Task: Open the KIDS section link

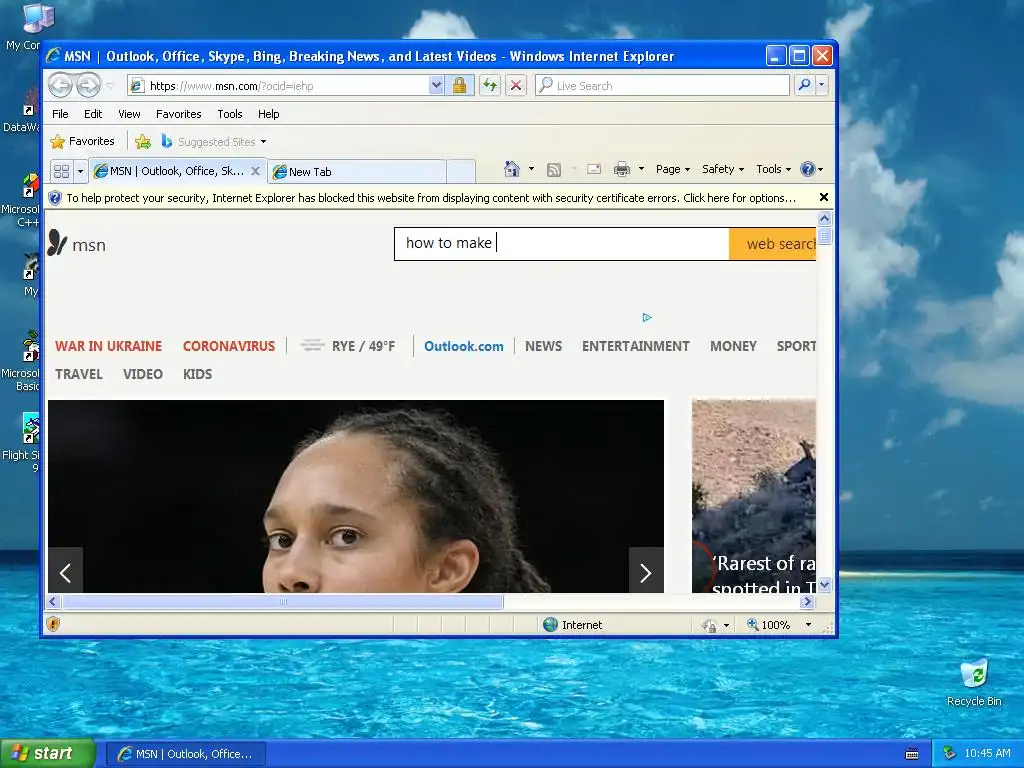Action: coord(197,374)
